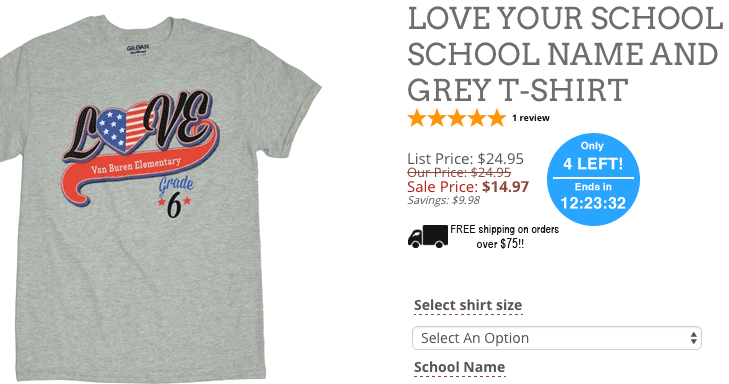Click the Gildan neck label on shirt
The width and height of the screenshot is (729, 384).
tap(138, 49)
